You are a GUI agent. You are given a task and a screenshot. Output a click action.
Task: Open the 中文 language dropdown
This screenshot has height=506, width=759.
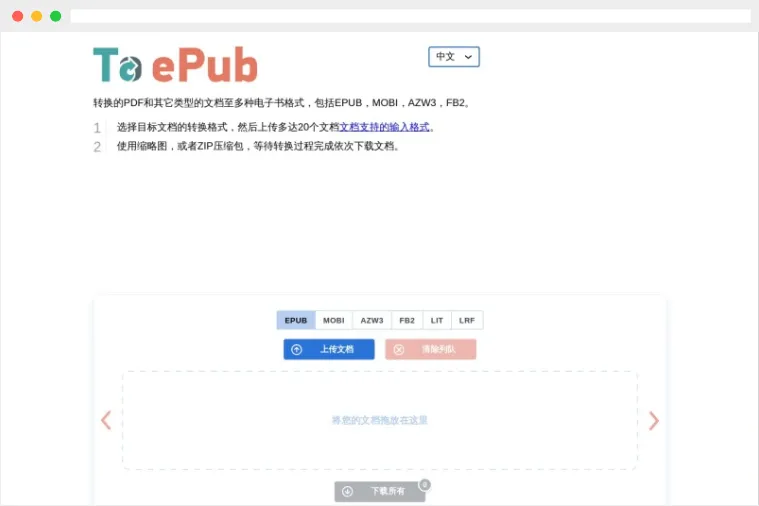(x=454, y=57)
